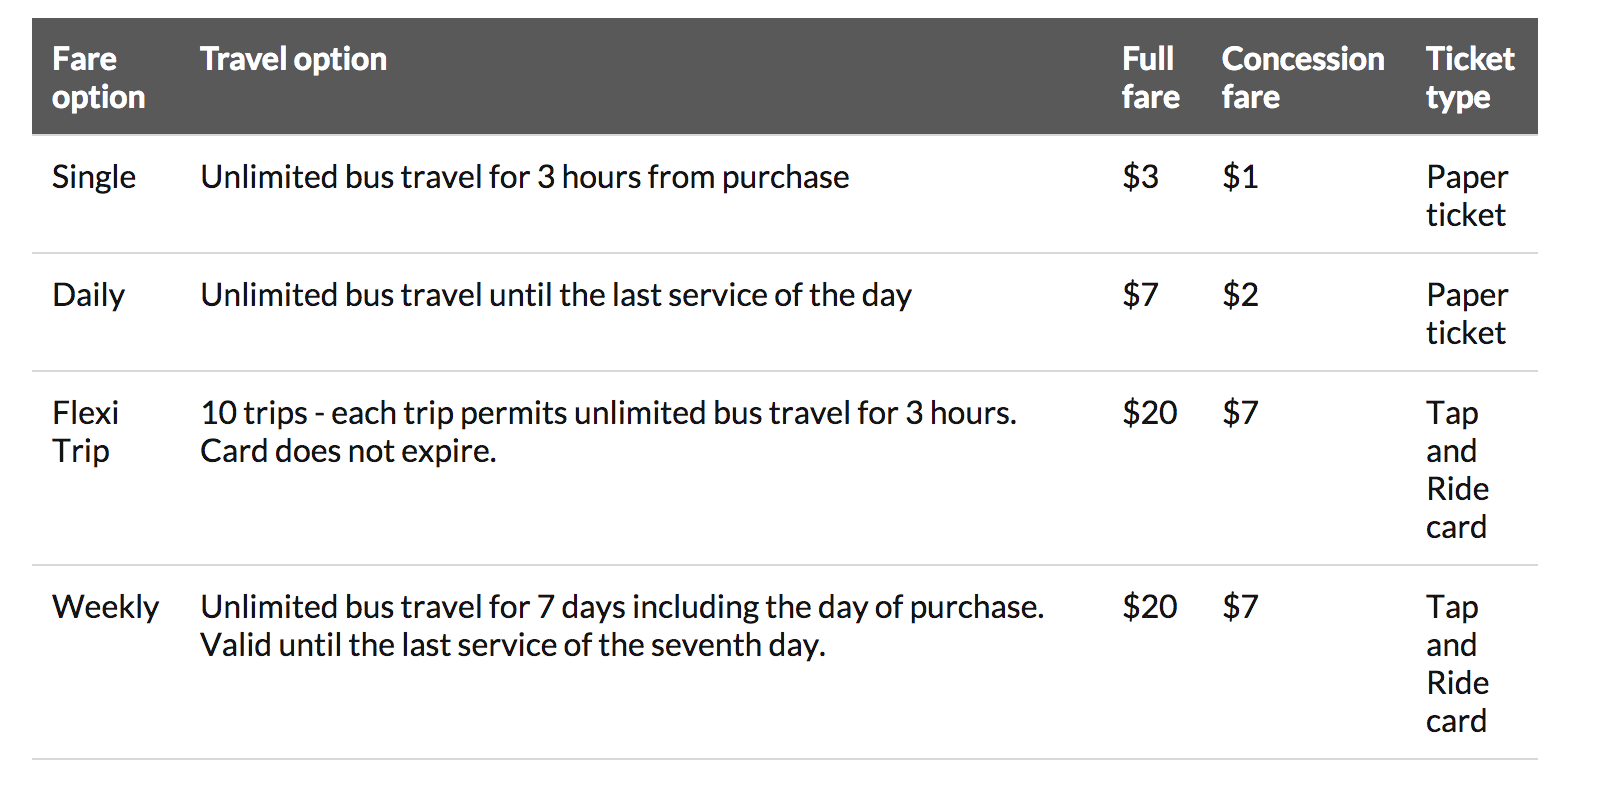The width and height of the screenshot is (1600, 798).
Task: Select the Flexi Trip fare option cell
Action: [x=85, y=432]
